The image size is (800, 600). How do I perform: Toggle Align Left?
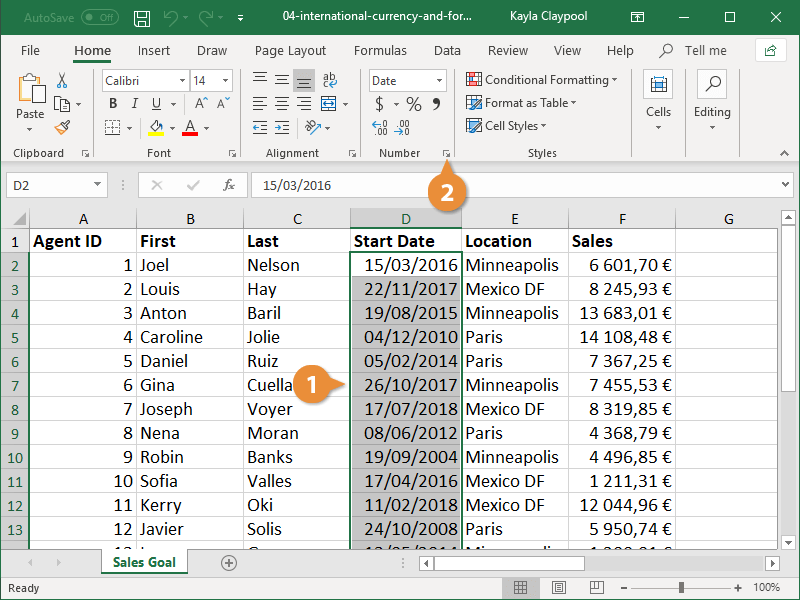click(x=260, y=104)
